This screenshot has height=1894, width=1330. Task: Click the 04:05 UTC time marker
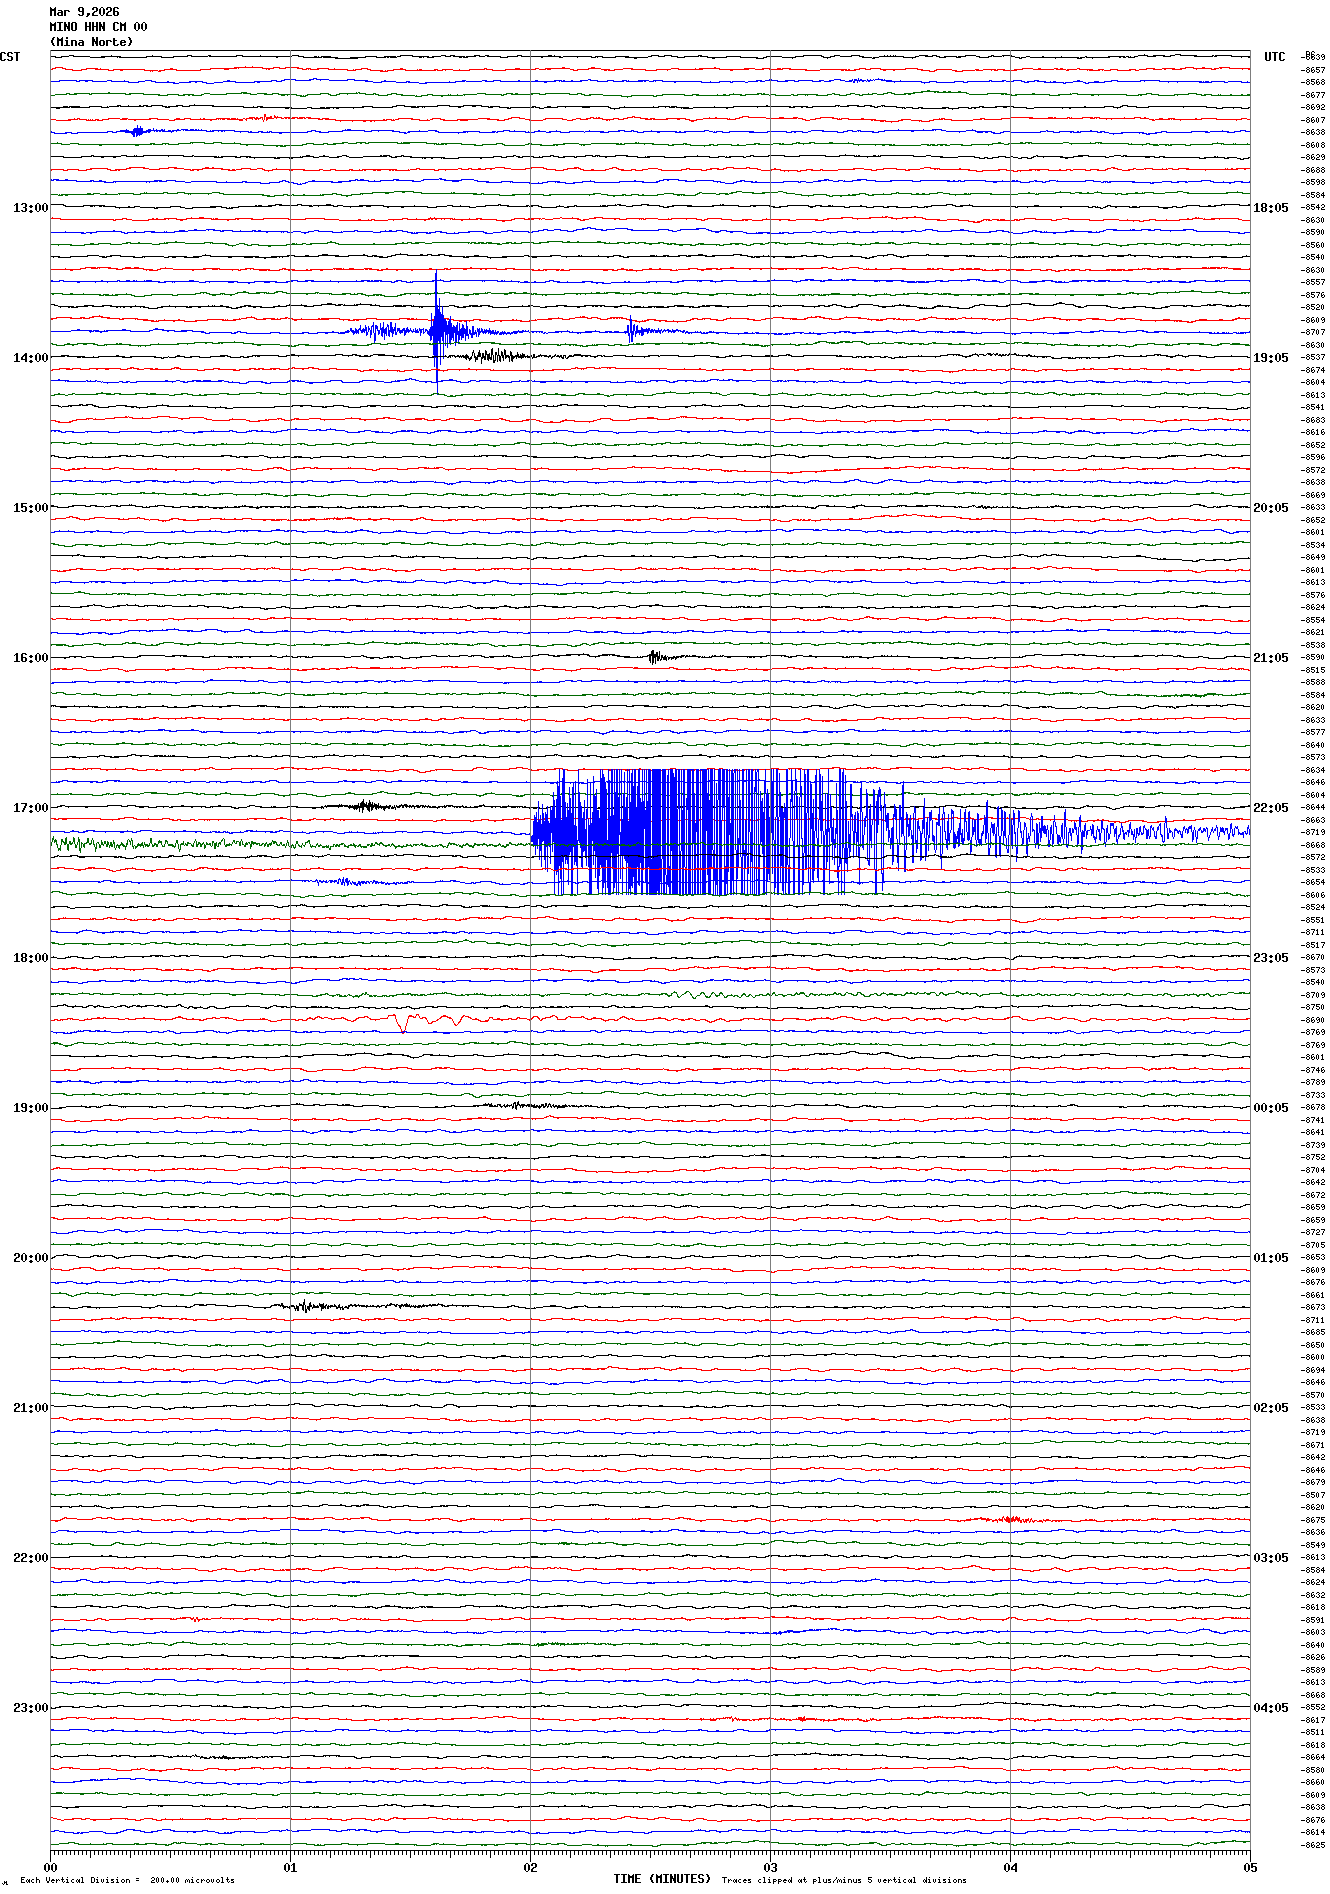[1270, 1708]
